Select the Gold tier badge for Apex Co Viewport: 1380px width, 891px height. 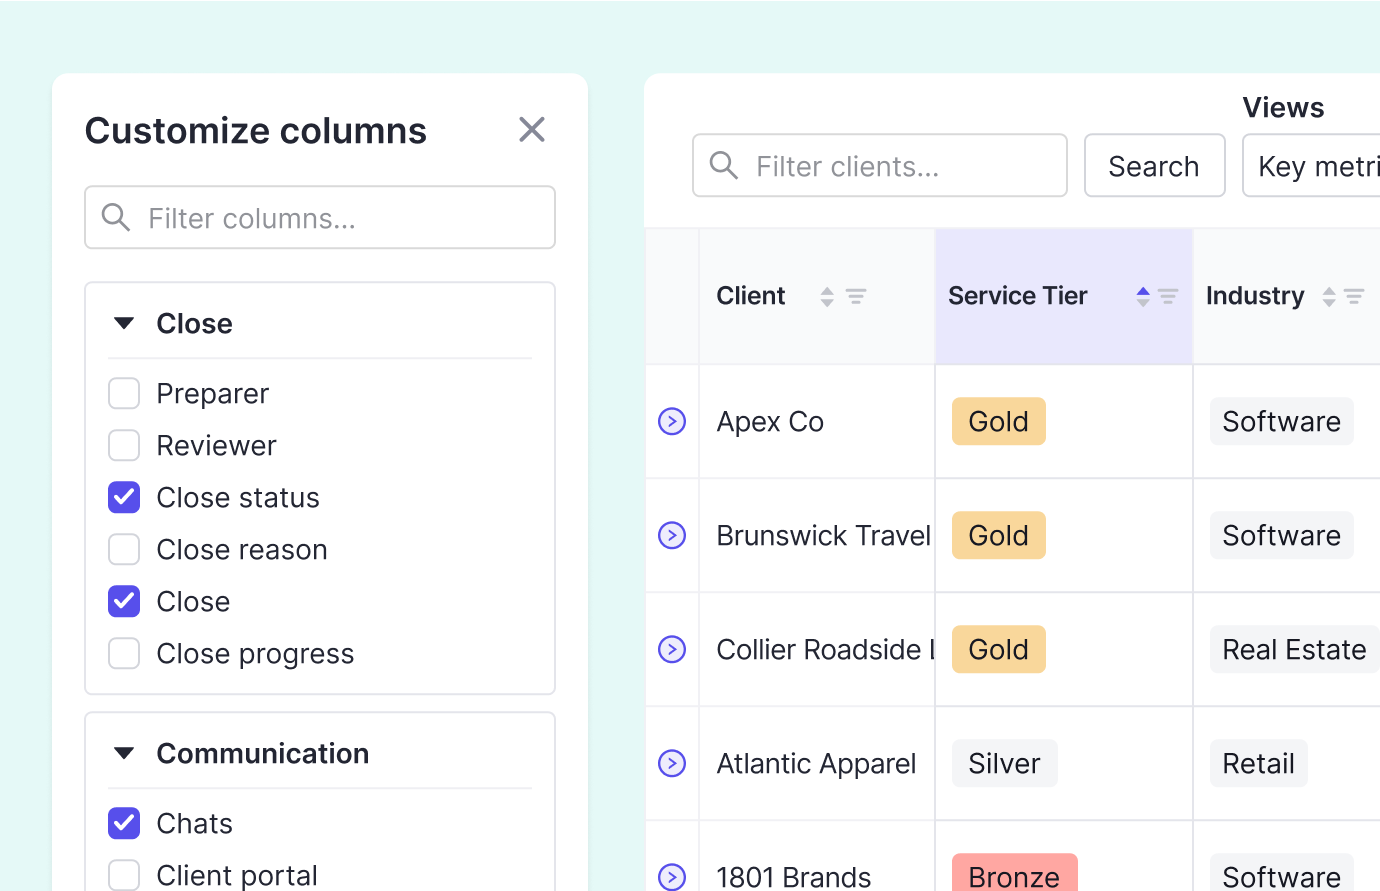coord(998,422)
